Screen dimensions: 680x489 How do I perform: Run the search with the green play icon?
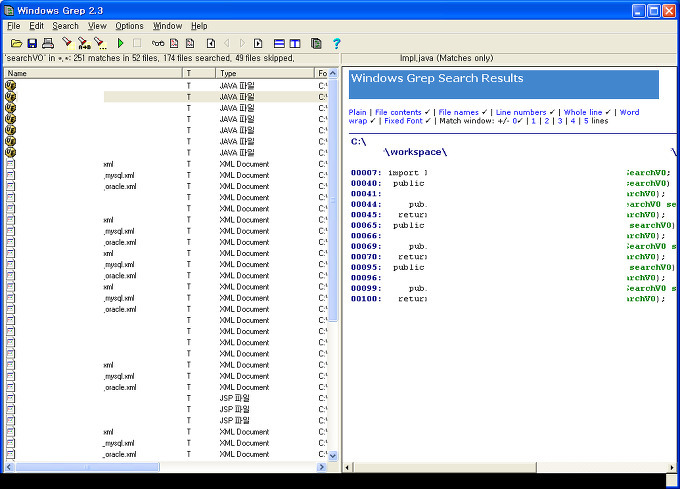click(x=121, y=43)
